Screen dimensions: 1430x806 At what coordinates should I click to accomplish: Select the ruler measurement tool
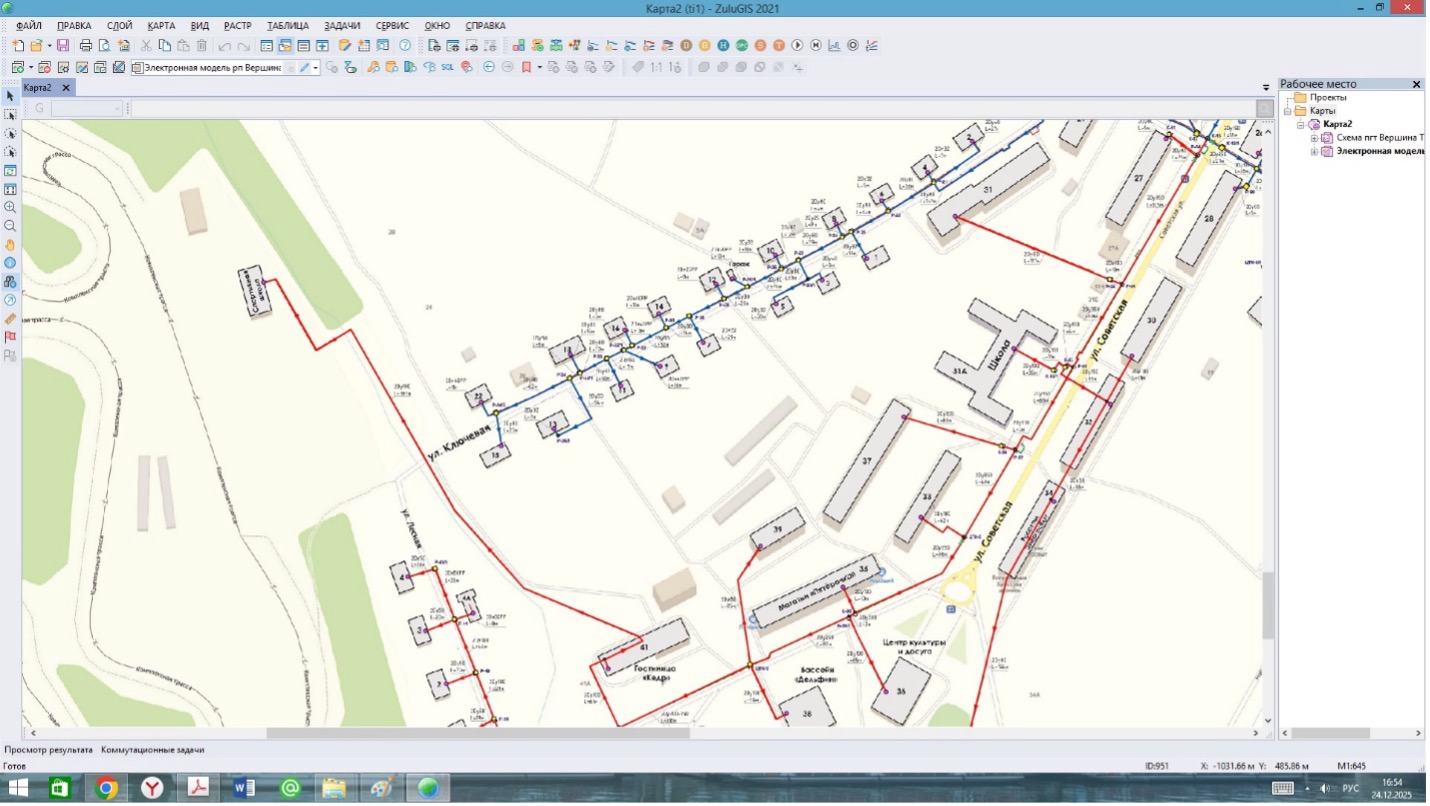tap(10, 318)
